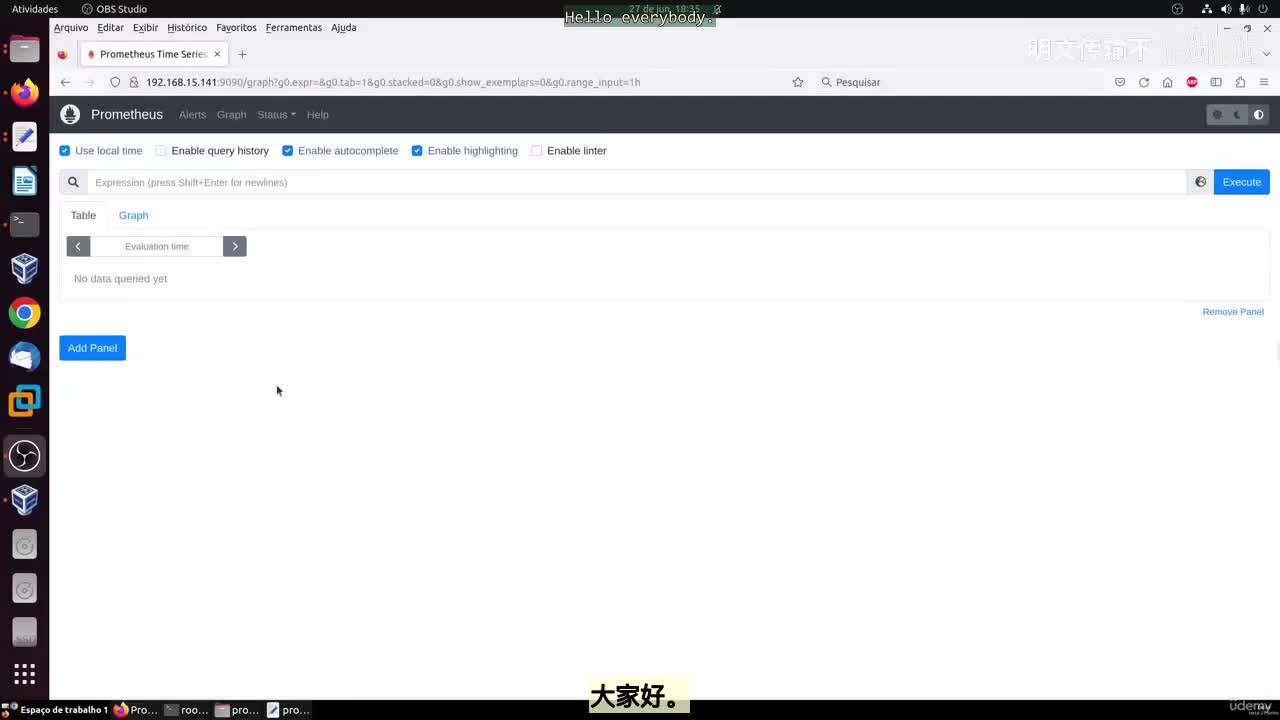Viewport: 1280px width, 720px height.
Task: Open the Firefox Arquivo menu
Action: (x=71, y=28)
